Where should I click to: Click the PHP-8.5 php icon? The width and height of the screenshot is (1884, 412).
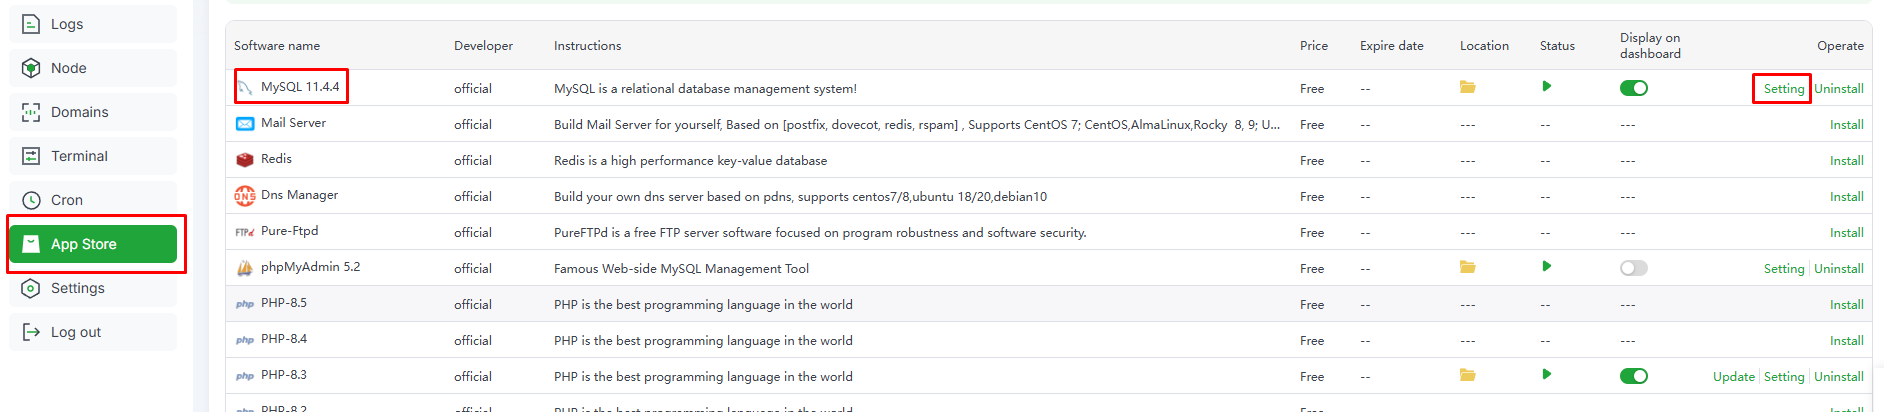245,304
